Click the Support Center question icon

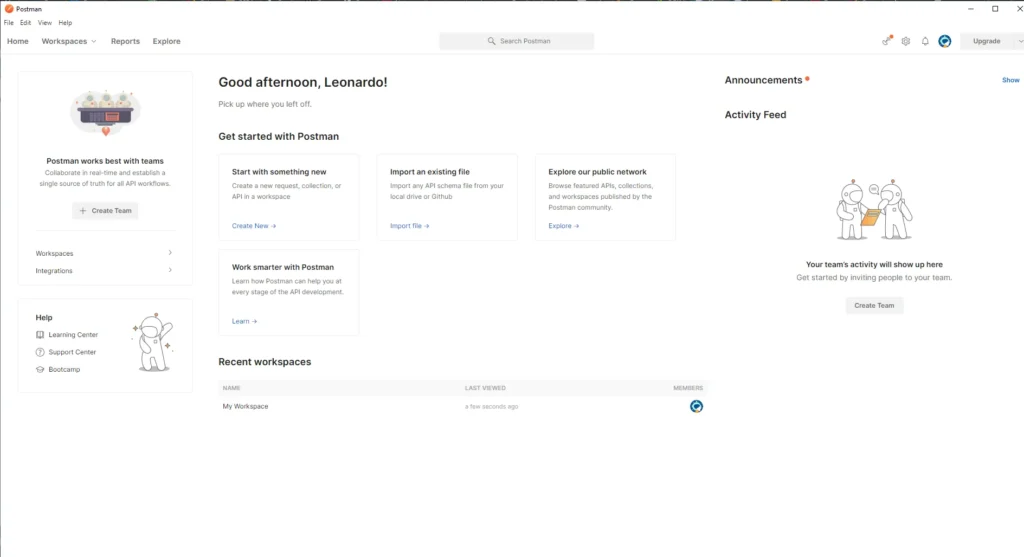40,352
